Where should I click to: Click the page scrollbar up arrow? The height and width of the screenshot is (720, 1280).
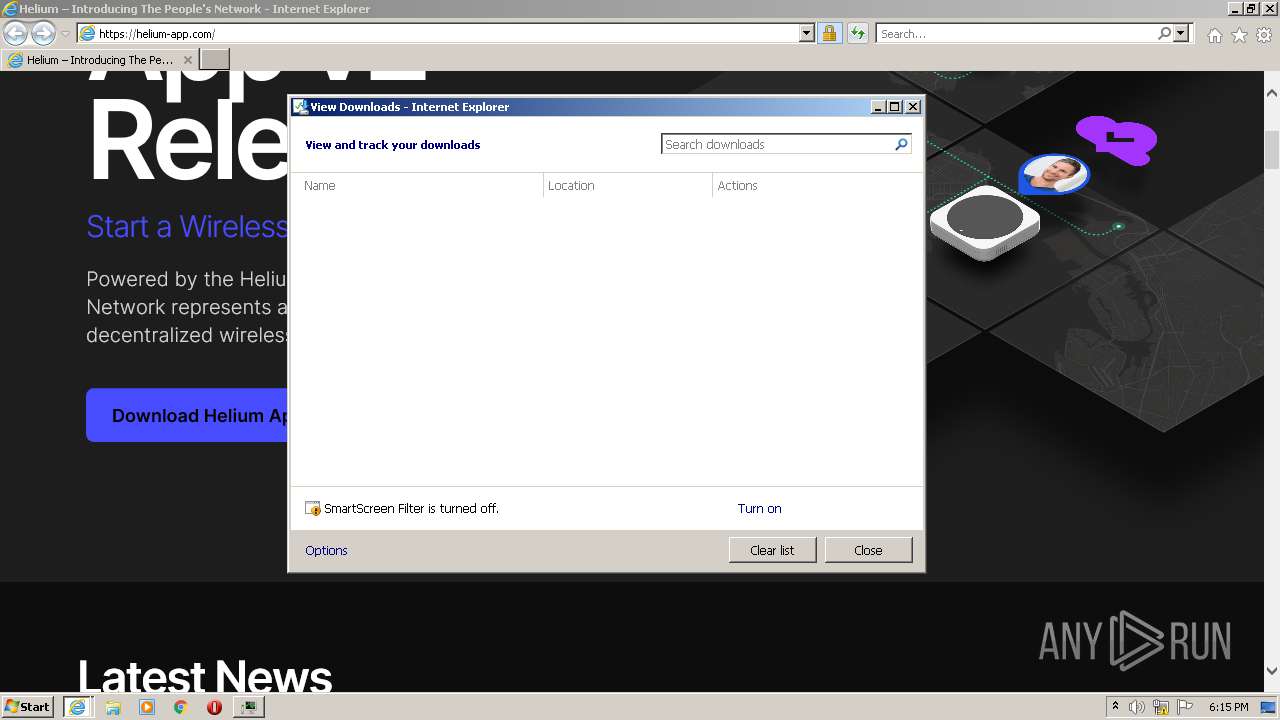click(x=1272, y=94)
